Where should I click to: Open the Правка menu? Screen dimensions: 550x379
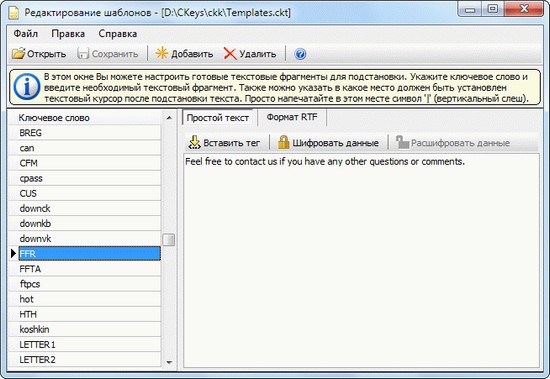tap(68, 34)
